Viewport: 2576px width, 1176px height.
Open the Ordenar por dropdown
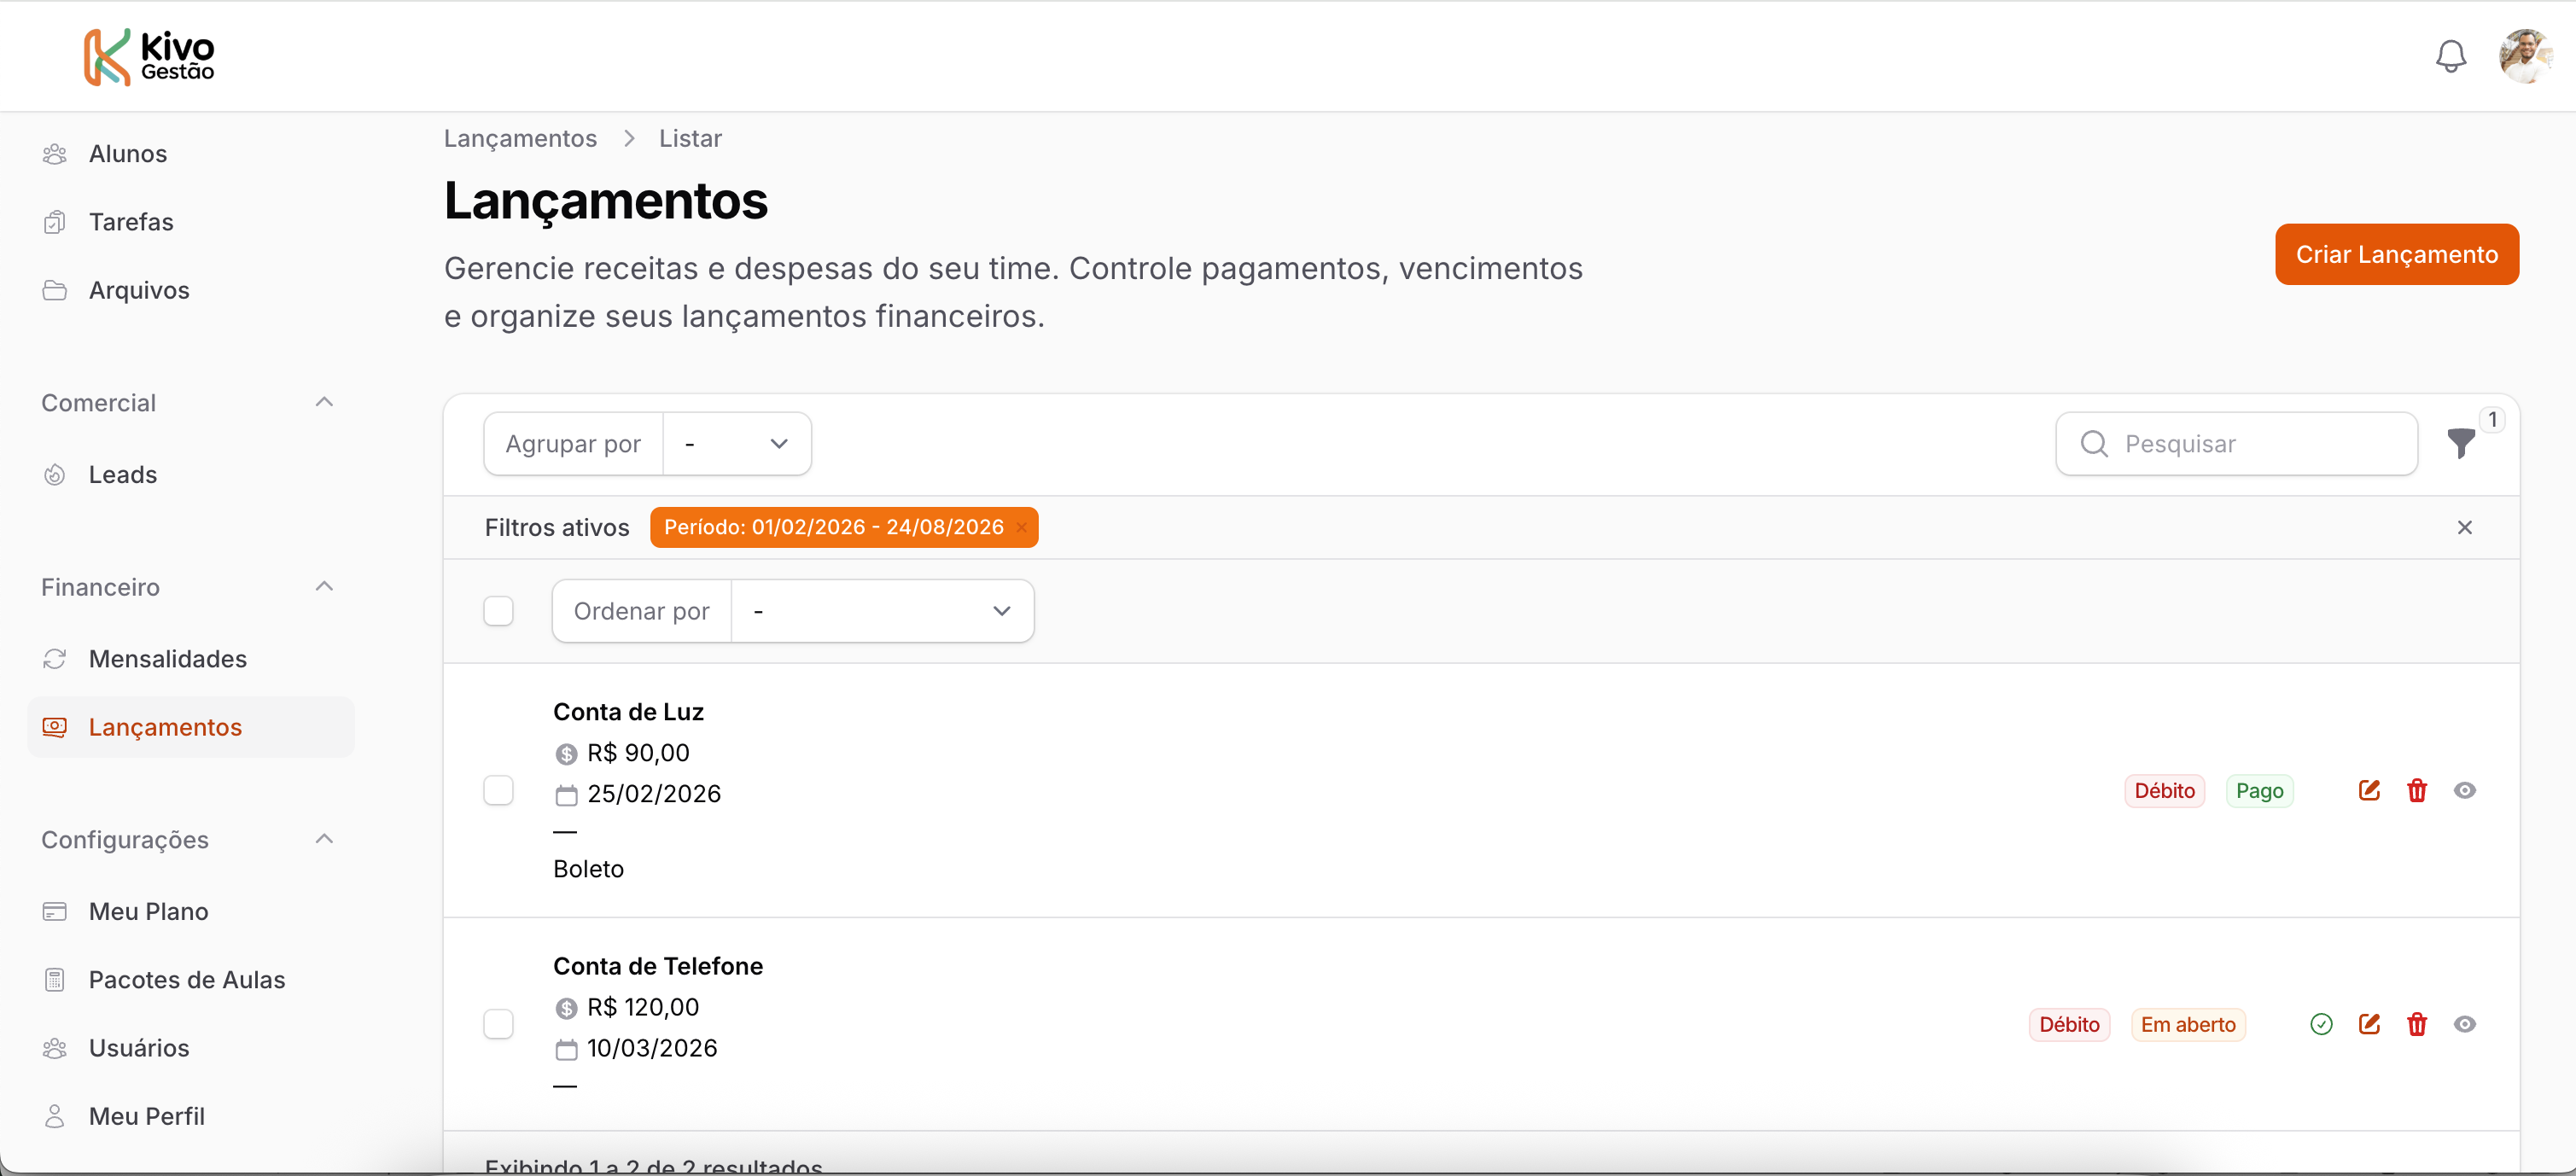(x=881, y=610)
